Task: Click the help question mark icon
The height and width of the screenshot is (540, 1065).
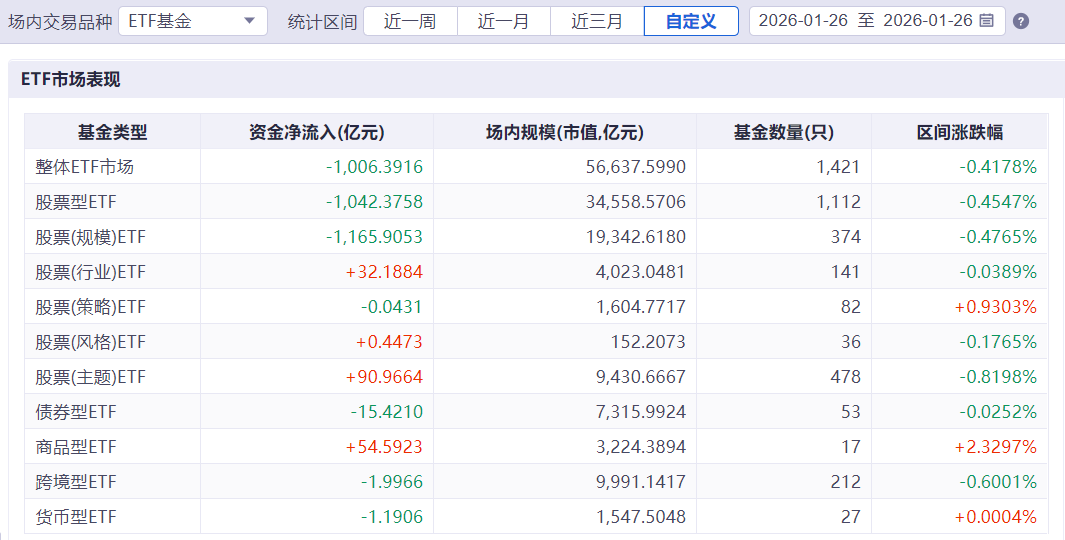Action: click(1020, 21)
